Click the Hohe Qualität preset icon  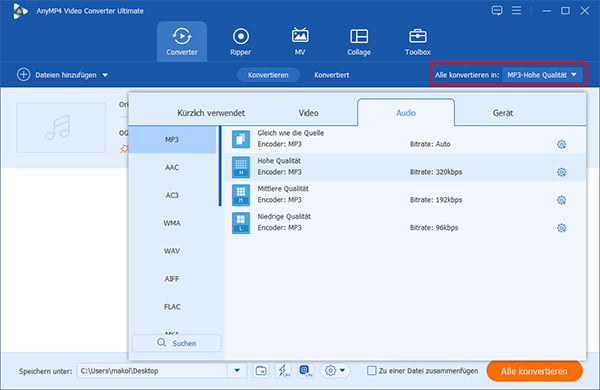(241, 167)
